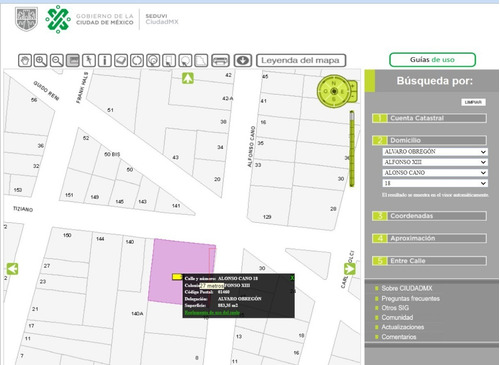Click the LIMPIAR button
Image resolution: width=500 pixels, height=365 pixels.
(x=473, y=102)
